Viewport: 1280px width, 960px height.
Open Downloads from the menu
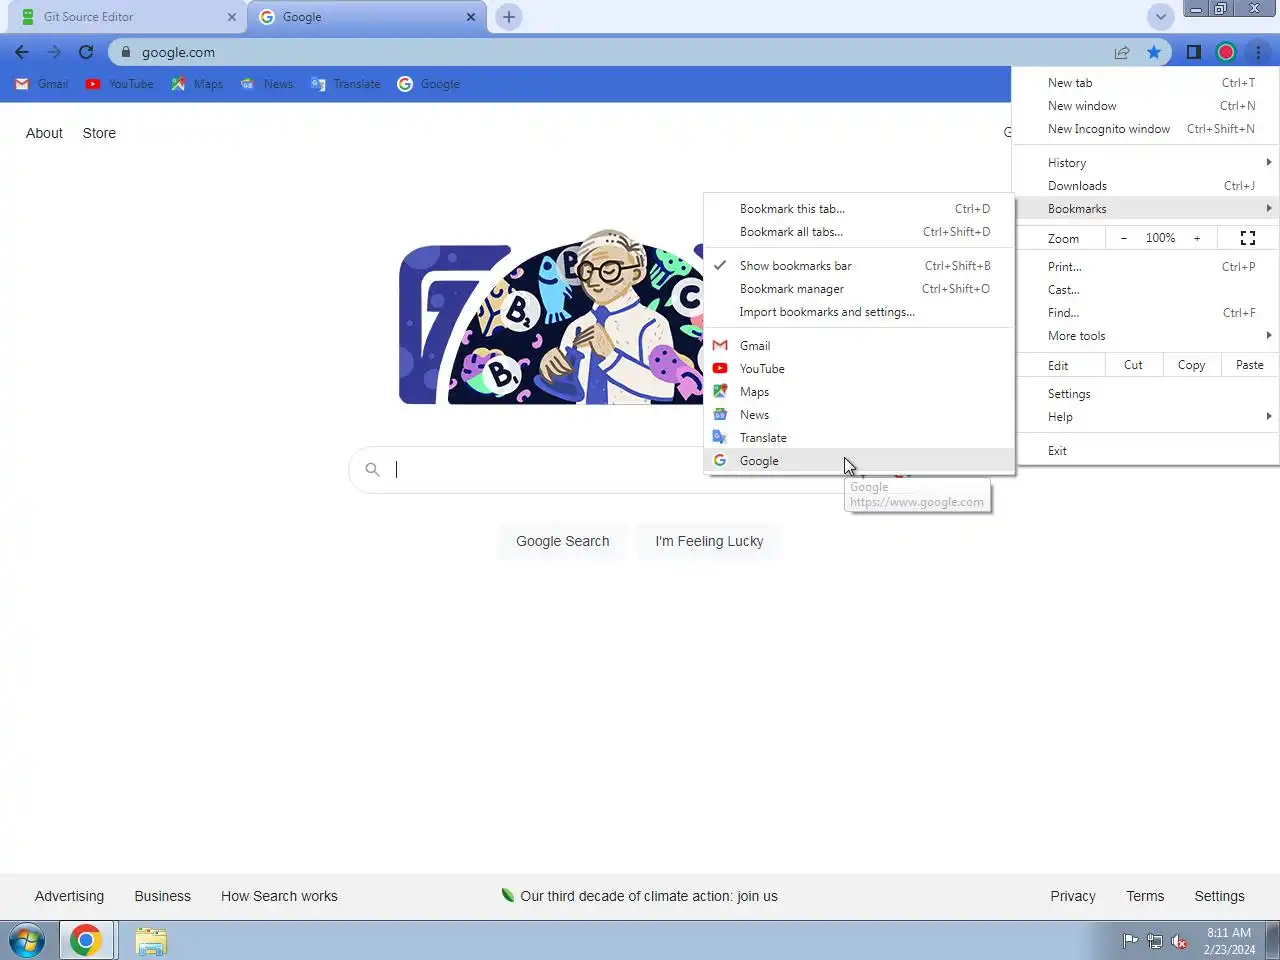[1146, 186]
